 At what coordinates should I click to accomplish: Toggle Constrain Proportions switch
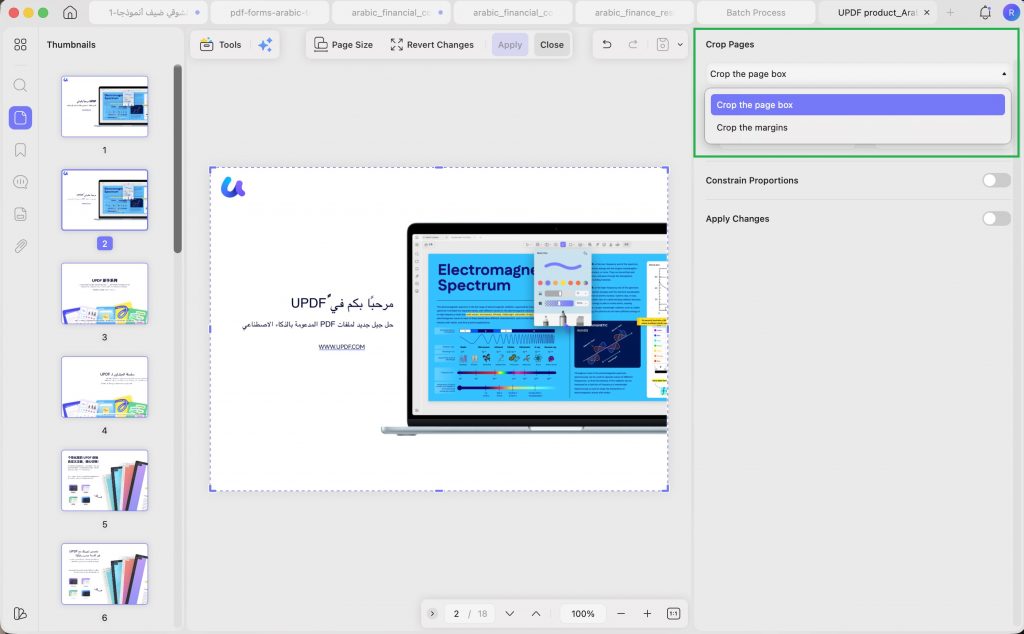(x=996, y=180)
